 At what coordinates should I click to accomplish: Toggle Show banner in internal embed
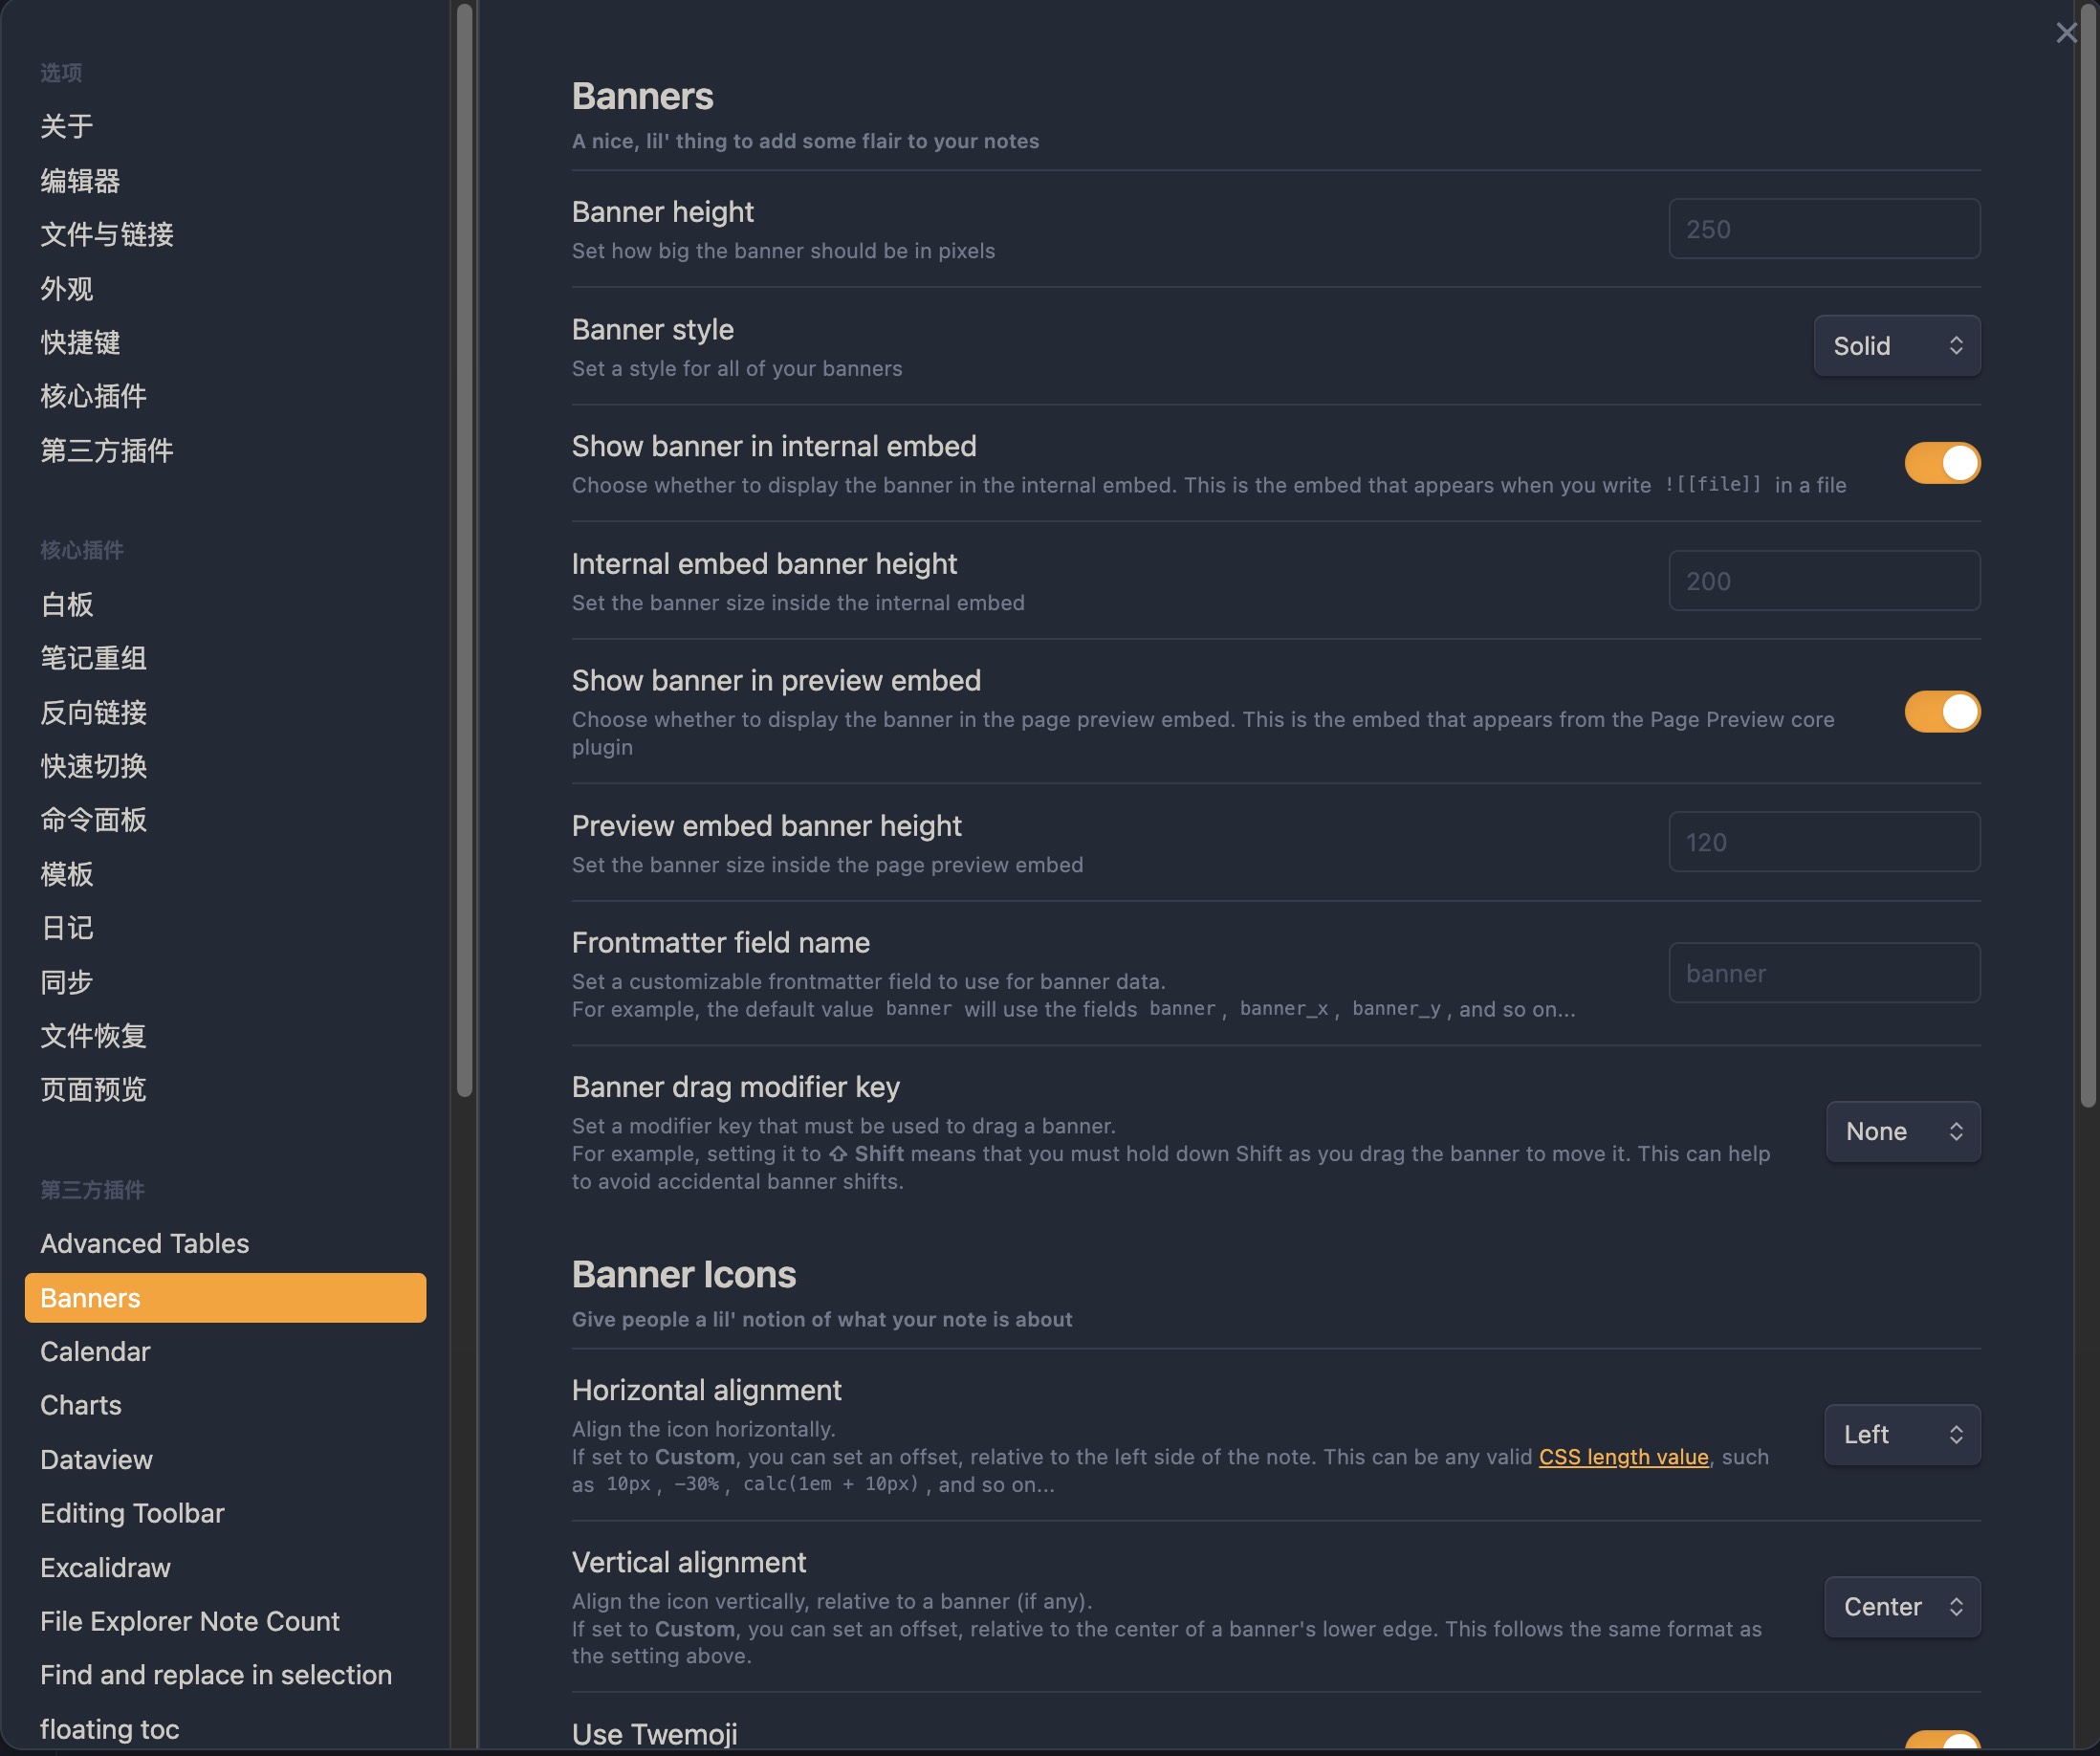(x=1942, y=463)
